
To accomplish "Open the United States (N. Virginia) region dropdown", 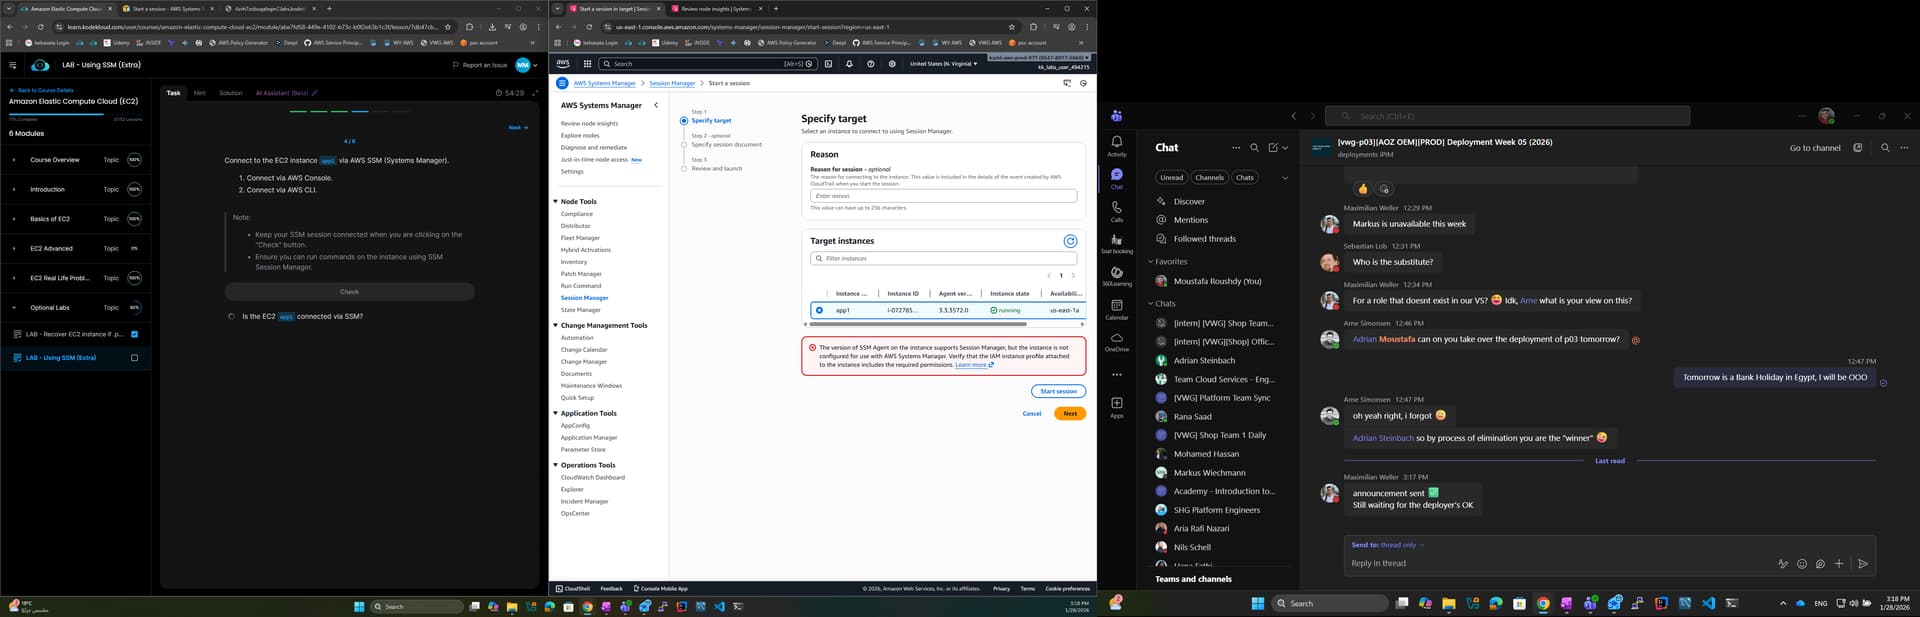I will pyautogui.click(x=942, y=64).
